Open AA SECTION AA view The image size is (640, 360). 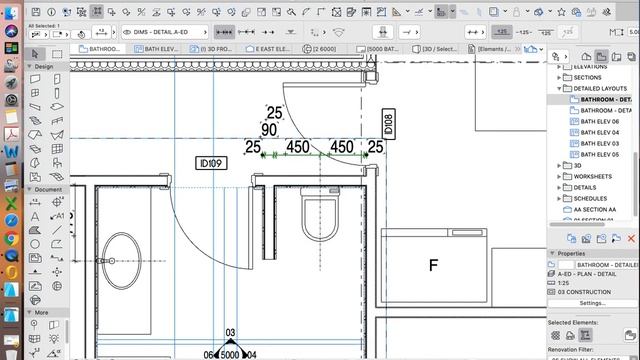(594, 209)
